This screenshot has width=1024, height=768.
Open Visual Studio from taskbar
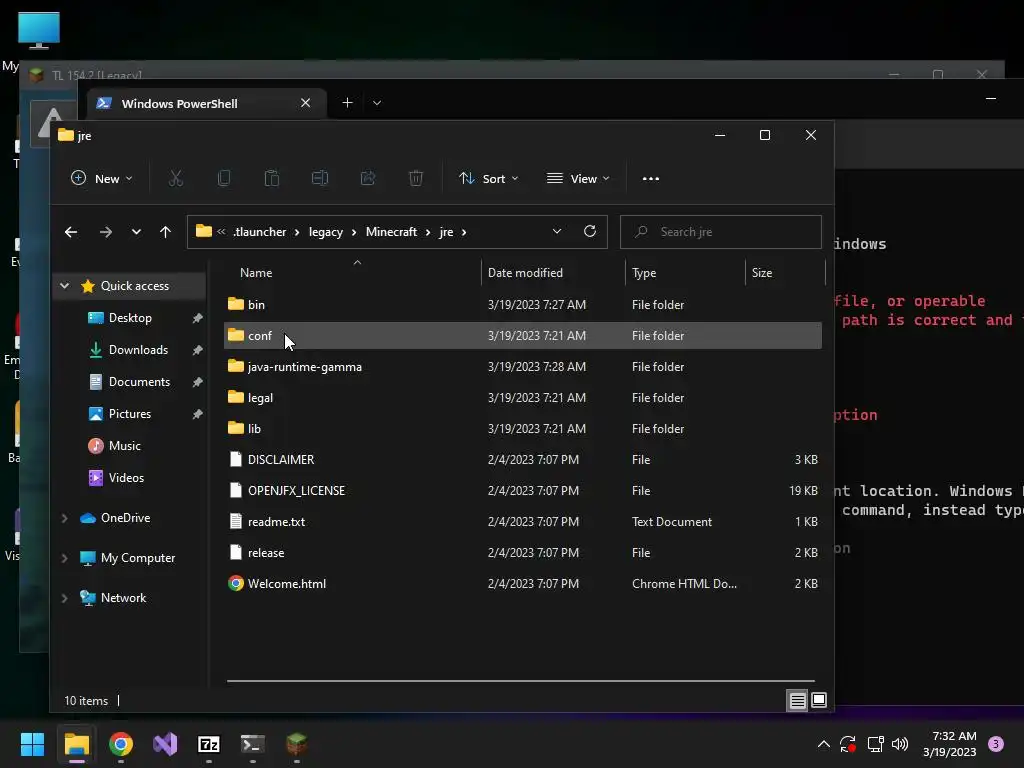165,744
